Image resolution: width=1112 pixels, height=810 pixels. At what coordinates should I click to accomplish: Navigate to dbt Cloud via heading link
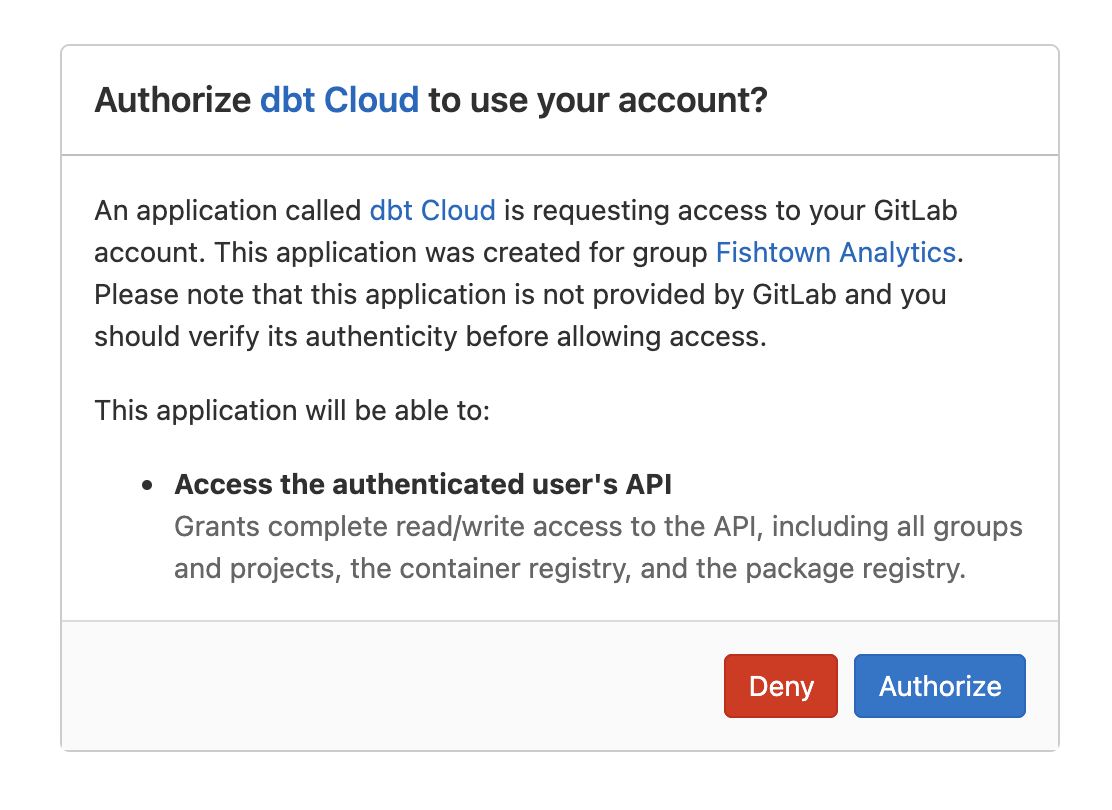click(x=339, y=99)
